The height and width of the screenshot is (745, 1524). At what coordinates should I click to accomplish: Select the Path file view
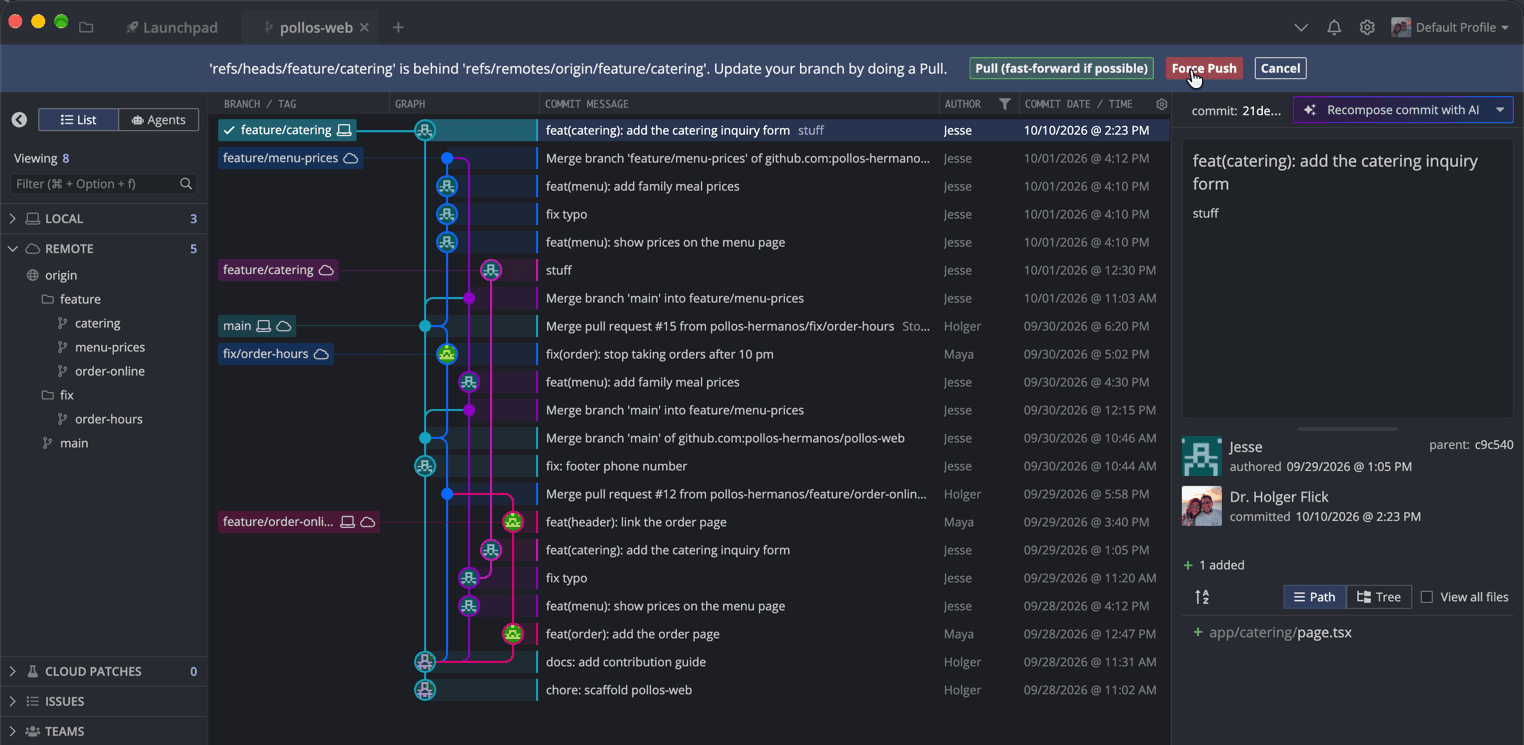[1315, 597]
